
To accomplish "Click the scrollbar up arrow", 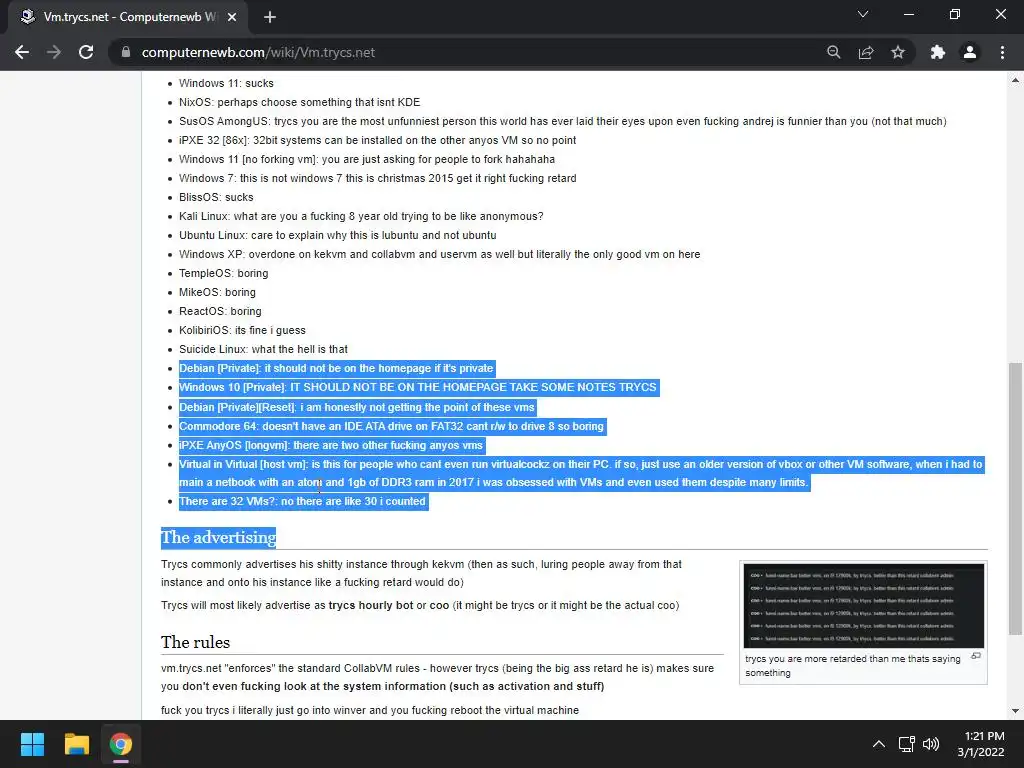I will [1015, 80].
